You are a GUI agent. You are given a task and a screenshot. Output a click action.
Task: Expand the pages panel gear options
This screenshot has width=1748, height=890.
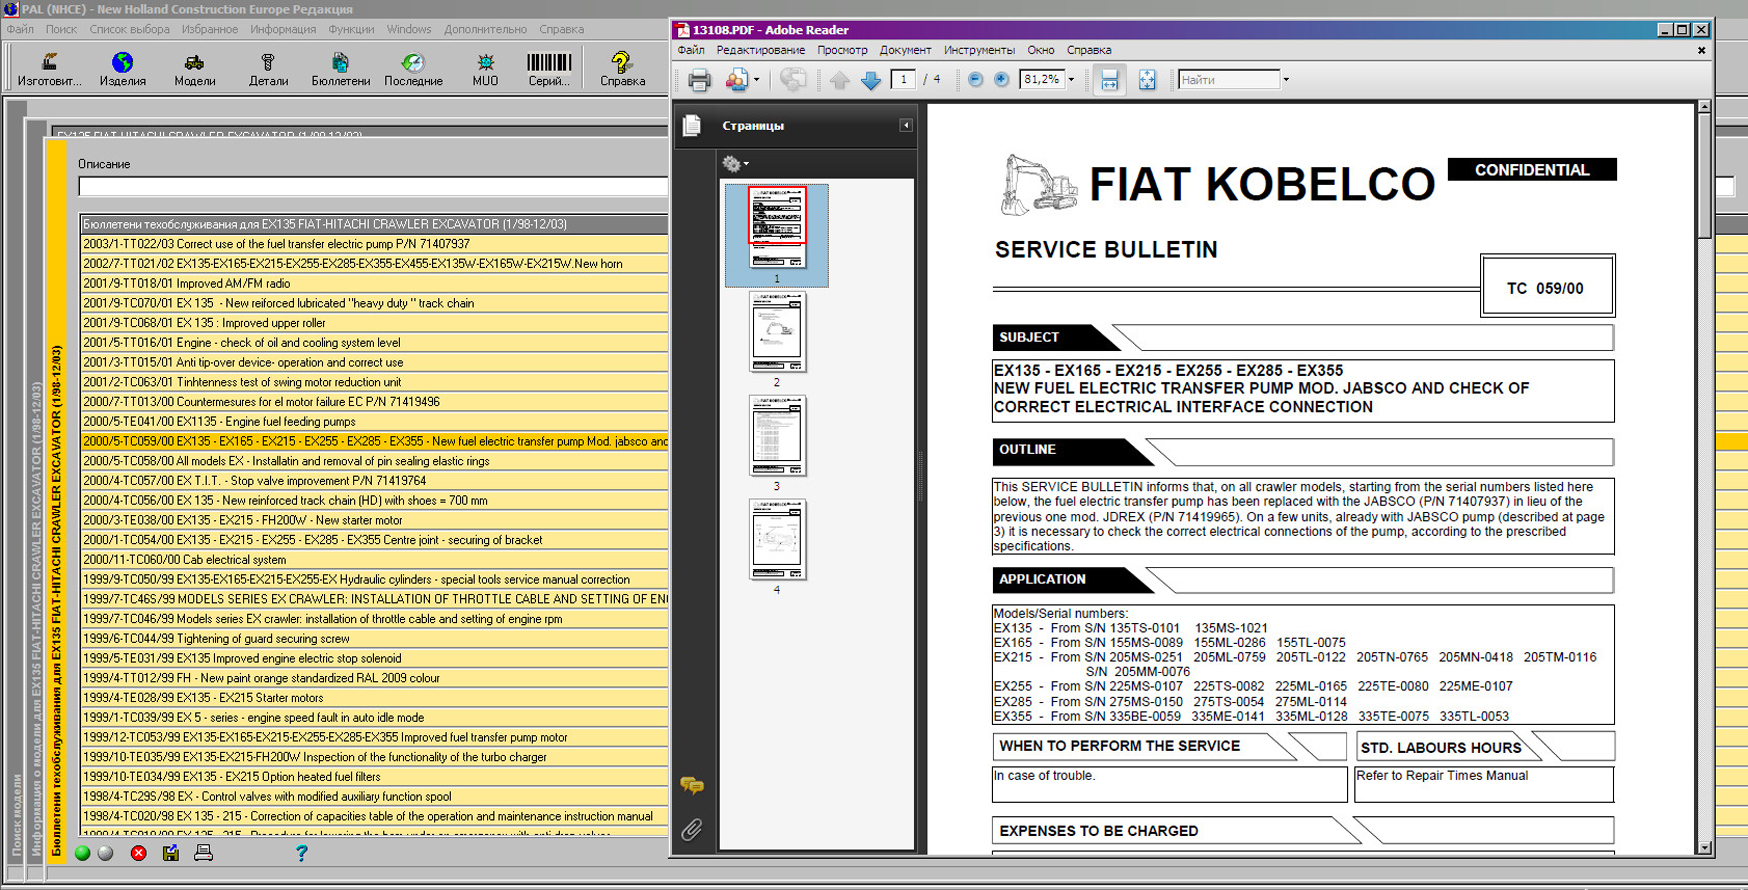coord(735,164)
